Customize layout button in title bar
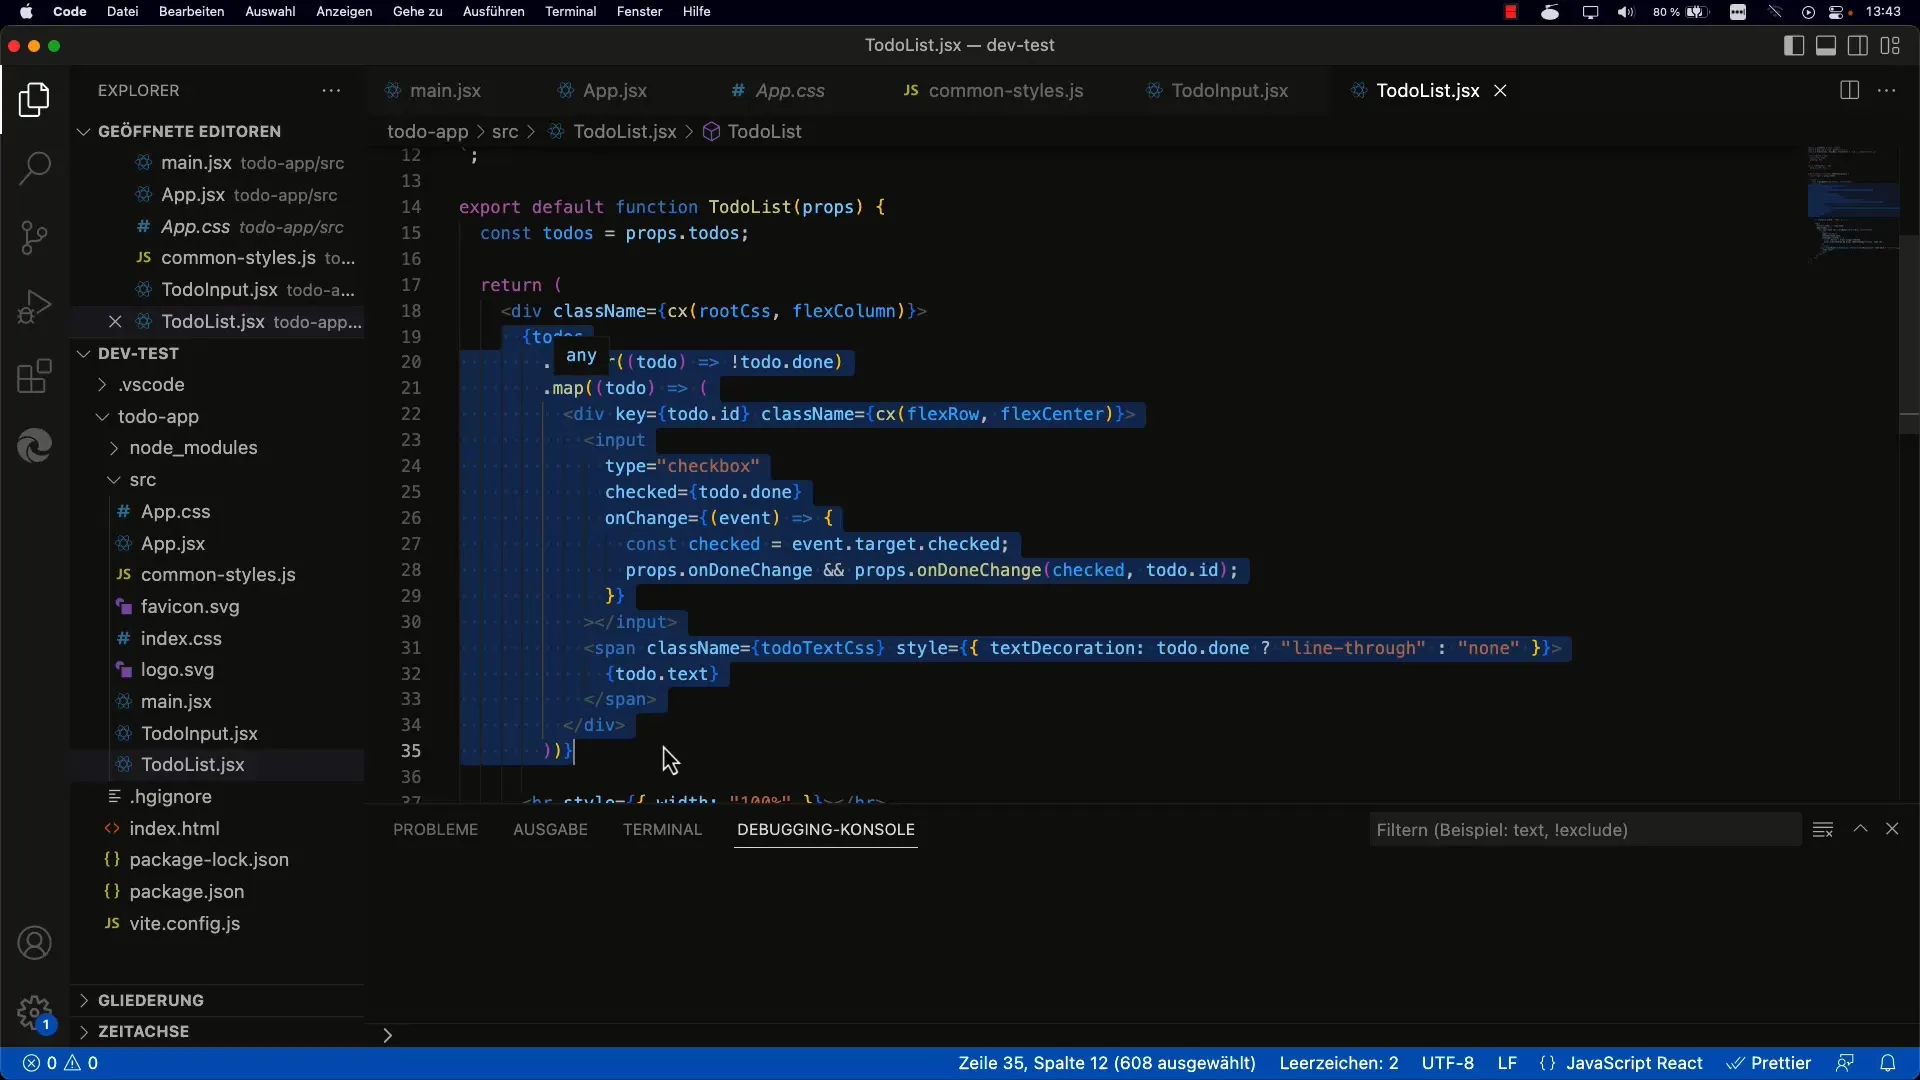Screen dimensions: 1920x1080 [1890, 45]
